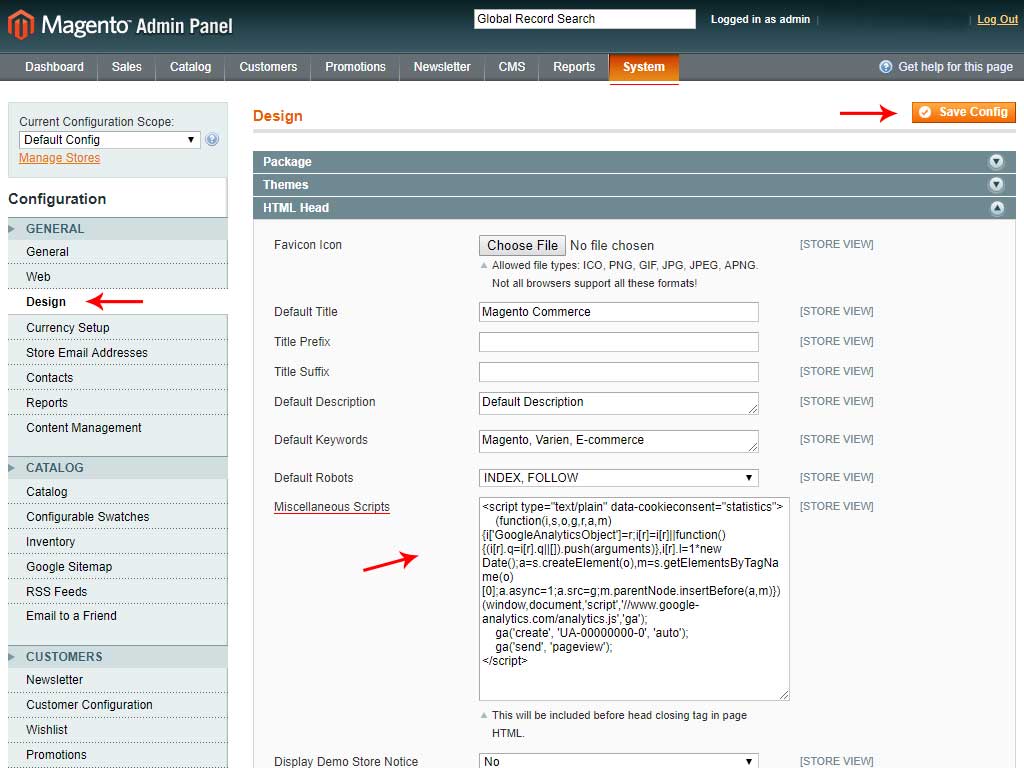The width and height of the screenshot is (1024, 768).
Task: Click the Package section header
Action: pyautogui.click(x=634, y=162)
